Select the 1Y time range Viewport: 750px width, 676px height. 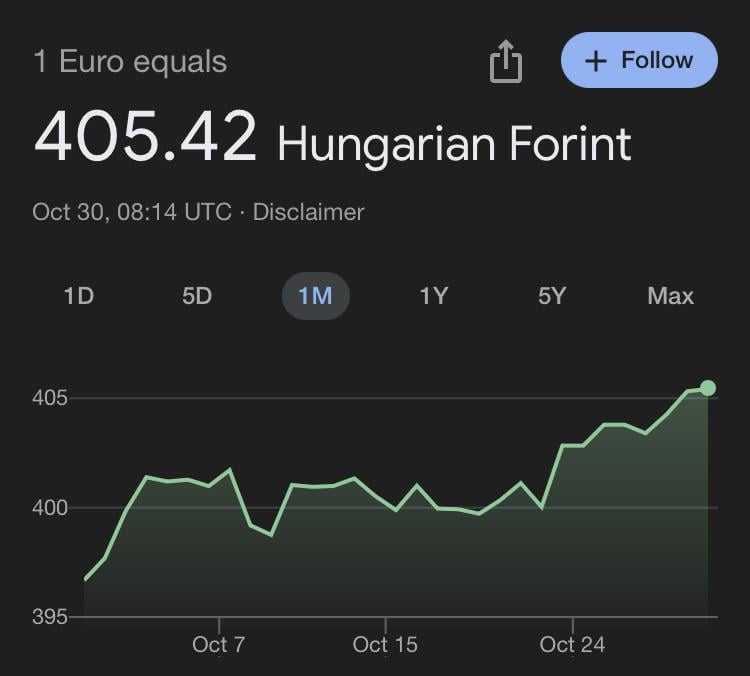point(434,296)
